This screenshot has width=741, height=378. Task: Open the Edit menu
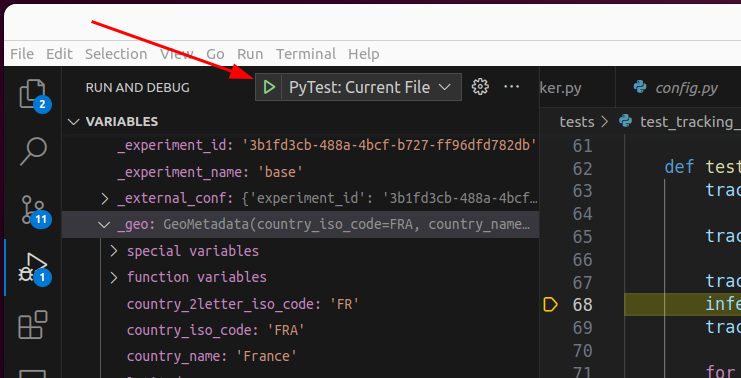(x=59, y=54)
